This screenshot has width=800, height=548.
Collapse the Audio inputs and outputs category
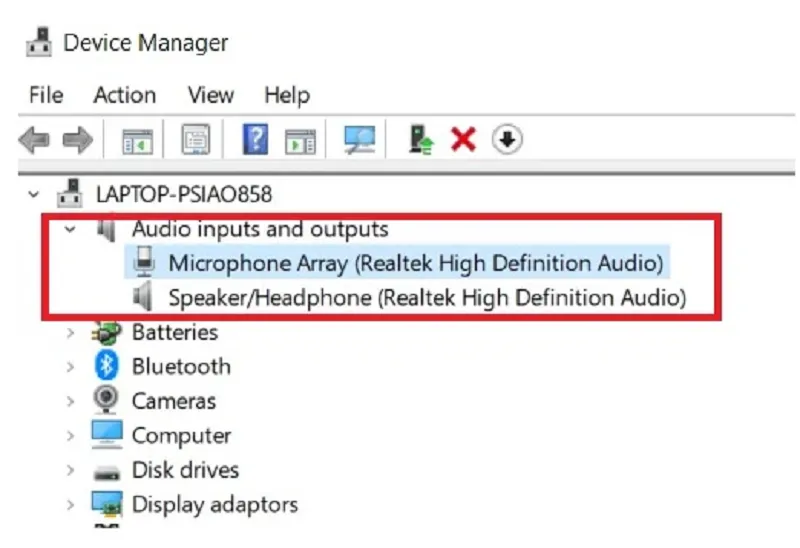coord(70,230)
